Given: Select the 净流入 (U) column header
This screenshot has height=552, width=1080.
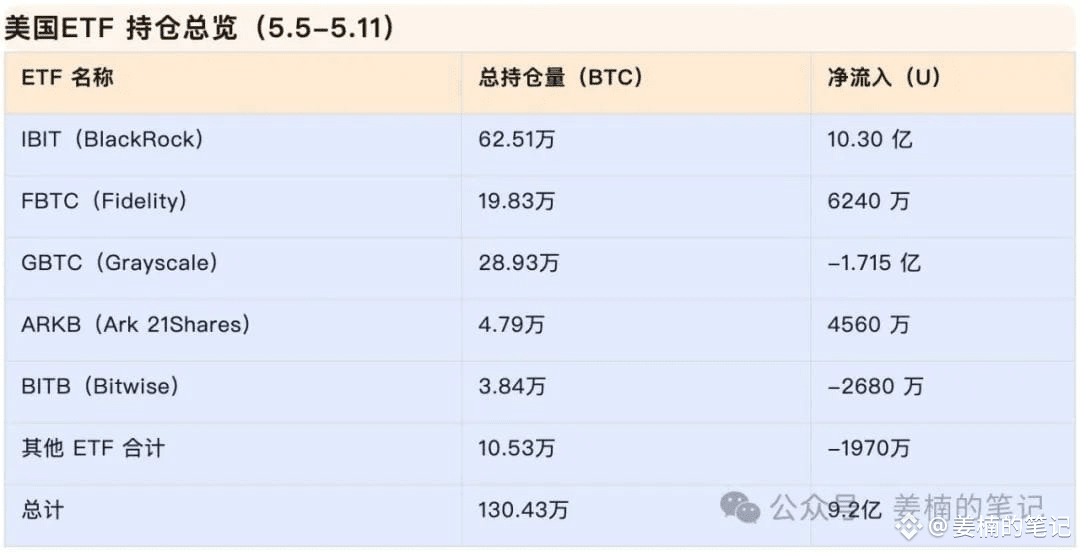Looking at the screenshot, I should click(884, 78).
